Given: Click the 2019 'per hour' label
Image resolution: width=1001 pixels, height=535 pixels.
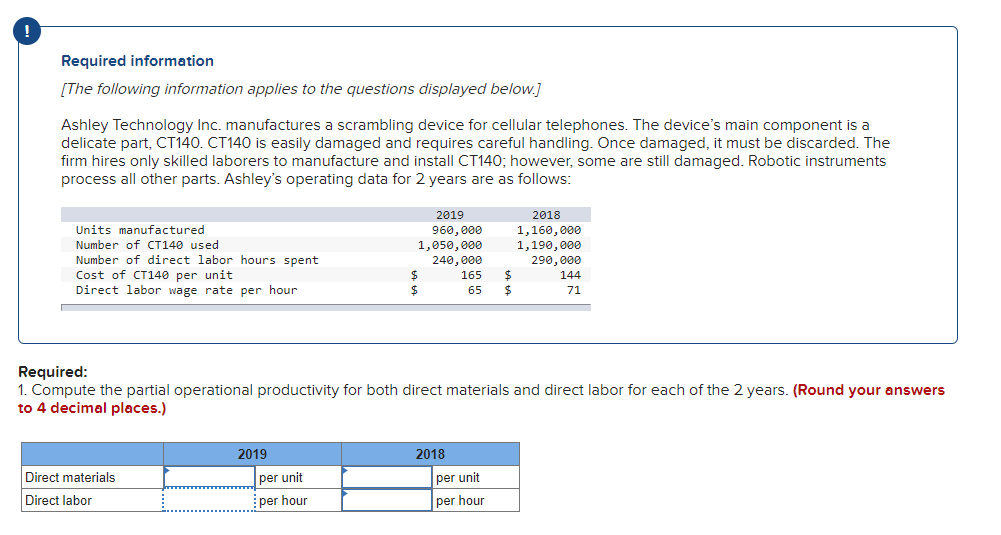Looking at the screenshot, I should [283, 501].
